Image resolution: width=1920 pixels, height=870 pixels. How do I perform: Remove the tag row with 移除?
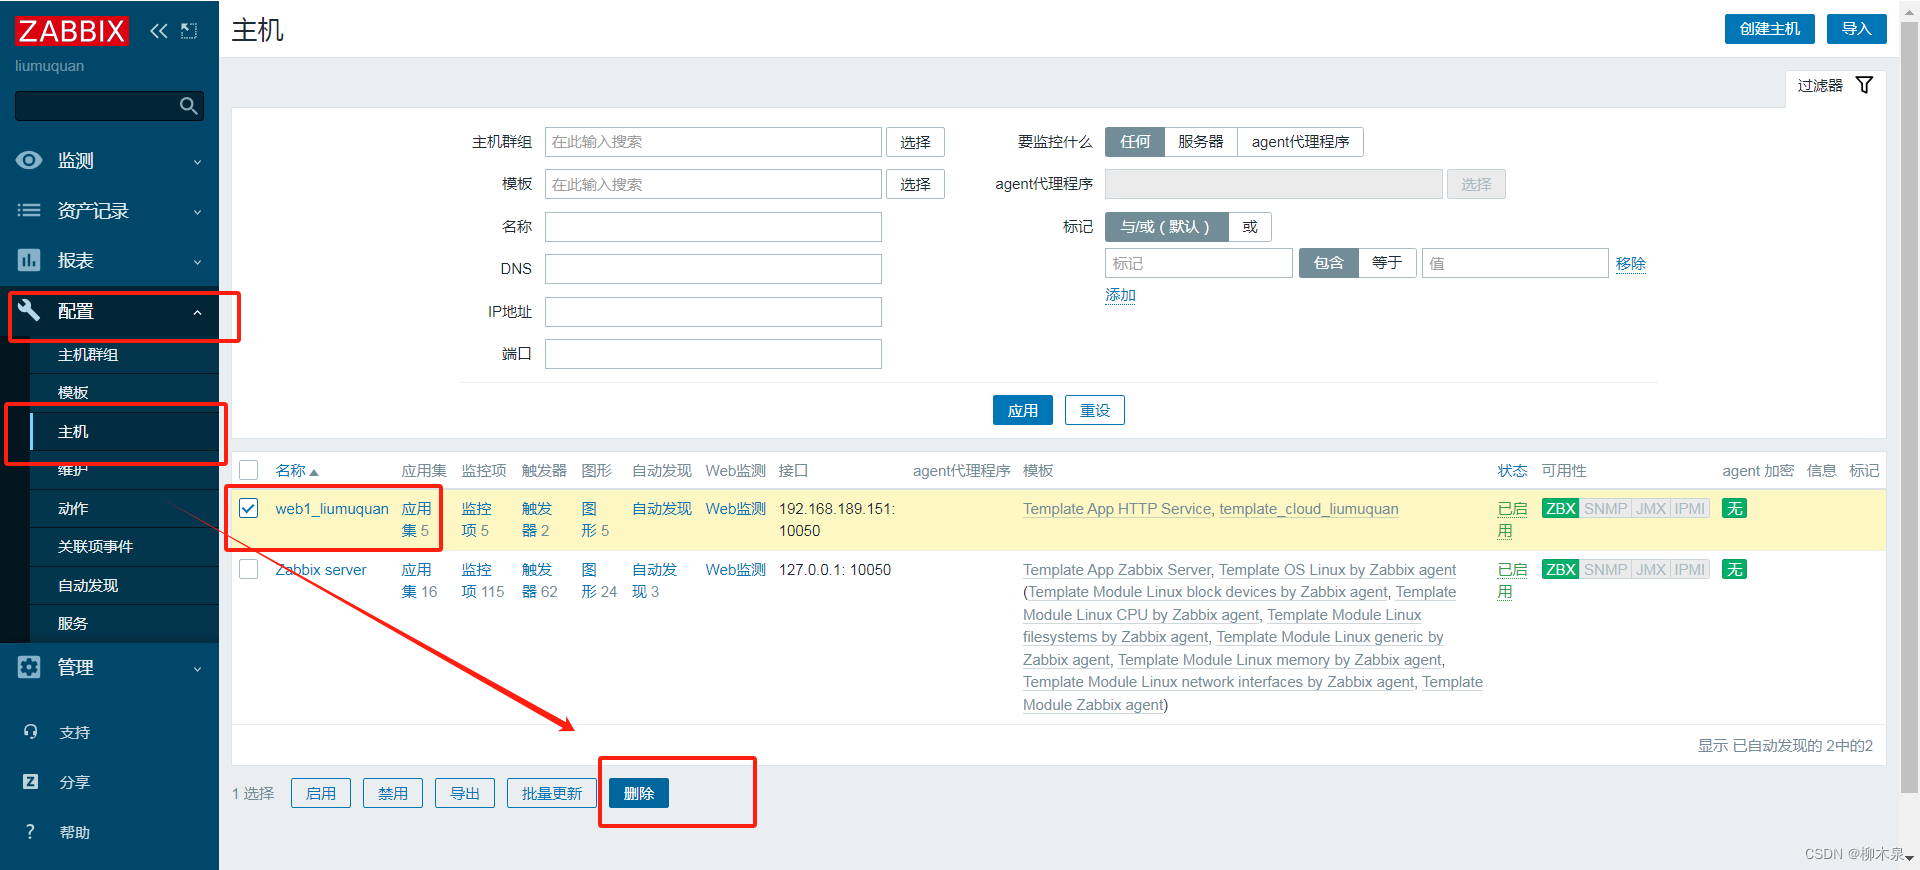coord(1631,264)
